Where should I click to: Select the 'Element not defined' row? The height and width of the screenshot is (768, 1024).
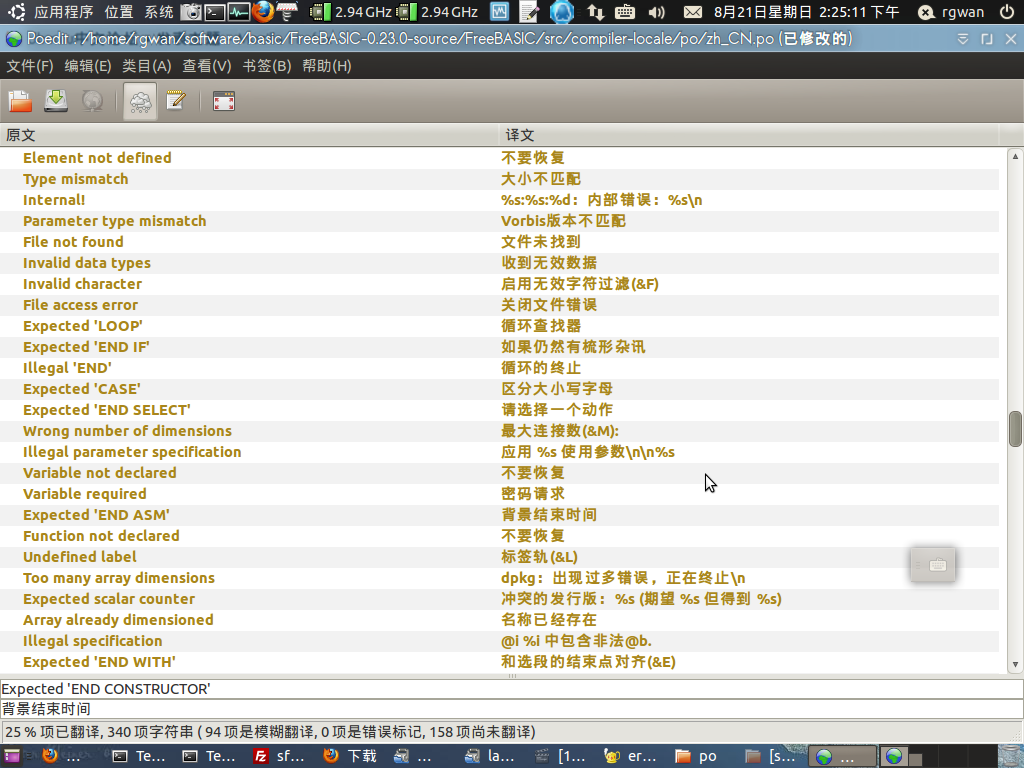tap(499, 158)
